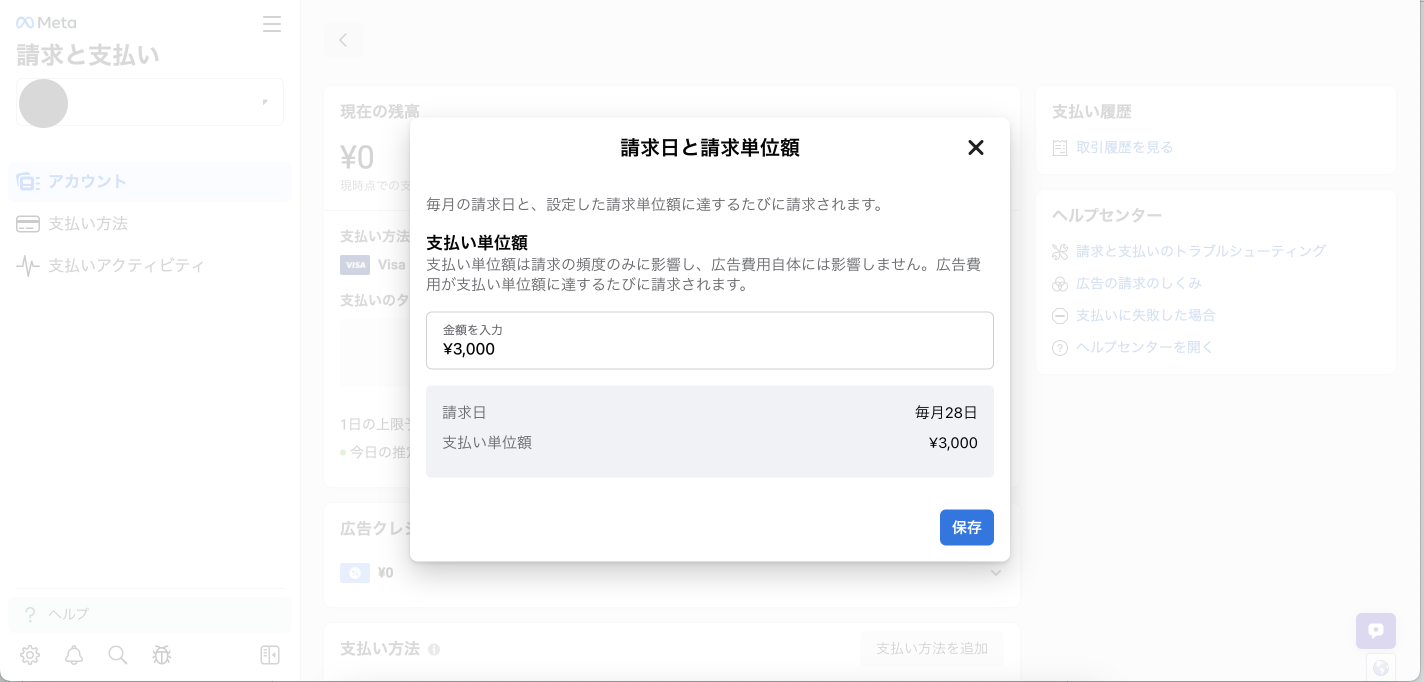Open the hamburger menu icon
1424x682 pixels.
[272, 24]
